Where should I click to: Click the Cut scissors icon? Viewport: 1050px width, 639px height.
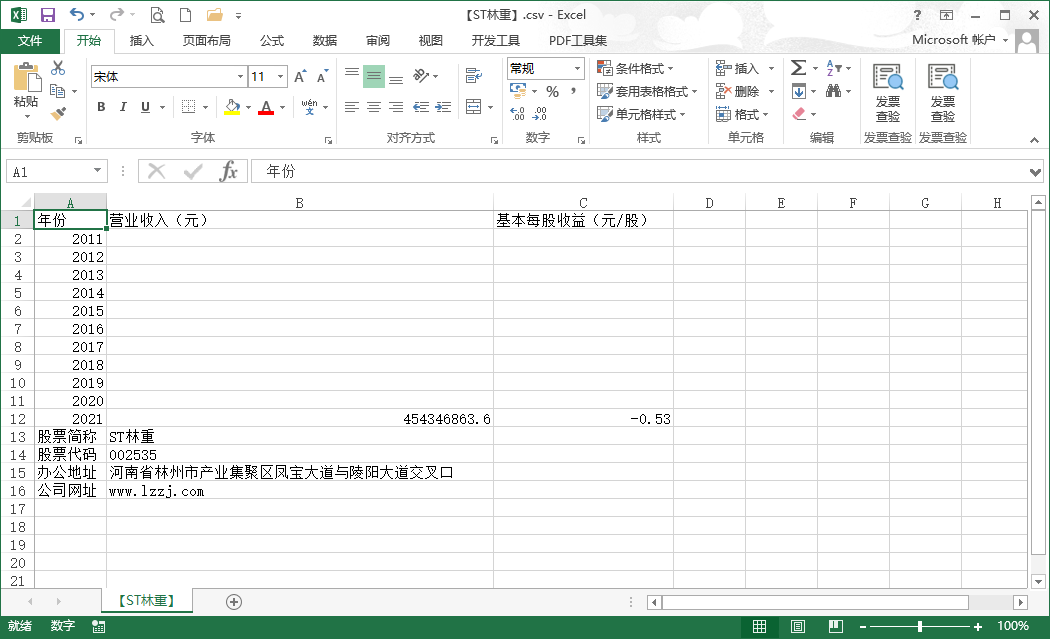point(58,68)
